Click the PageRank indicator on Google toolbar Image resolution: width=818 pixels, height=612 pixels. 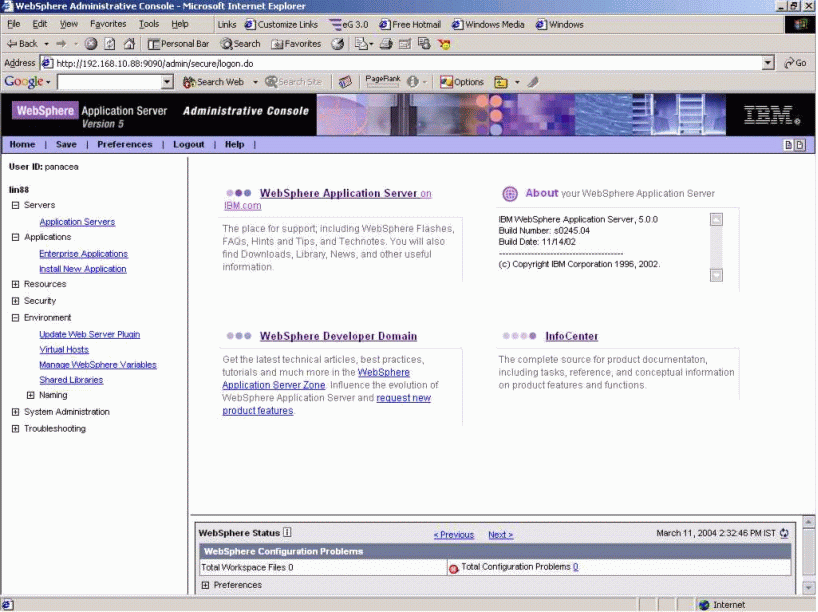tap(382, 81)
